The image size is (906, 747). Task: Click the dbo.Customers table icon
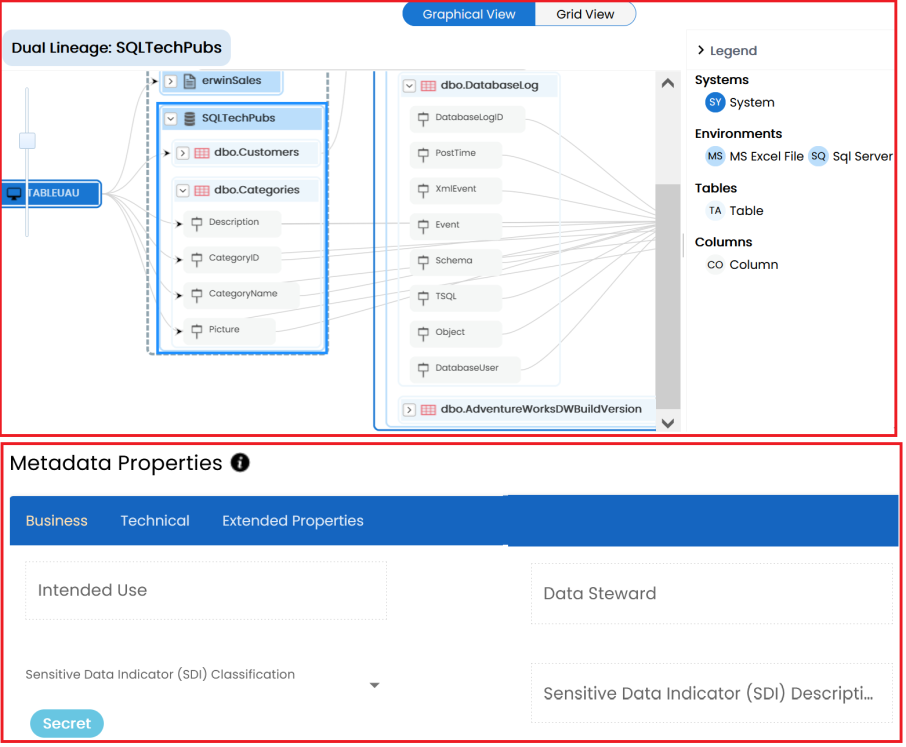click(x=202, y=153)
